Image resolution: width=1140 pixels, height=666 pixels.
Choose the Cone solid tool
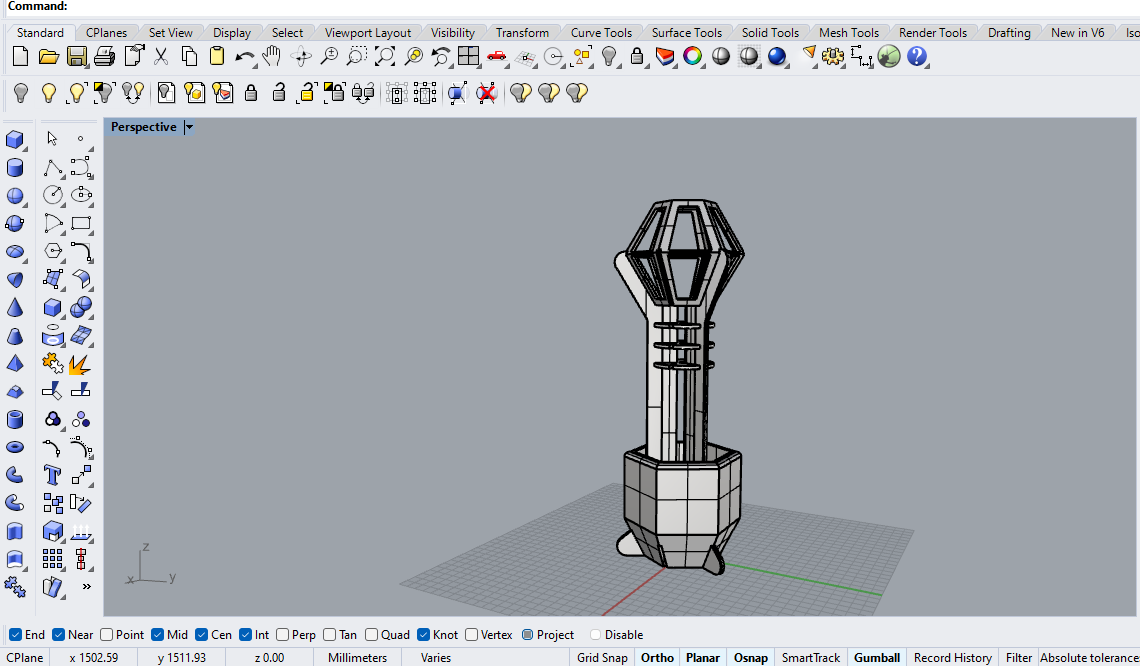pyautogui.click(x=15, y=308)
